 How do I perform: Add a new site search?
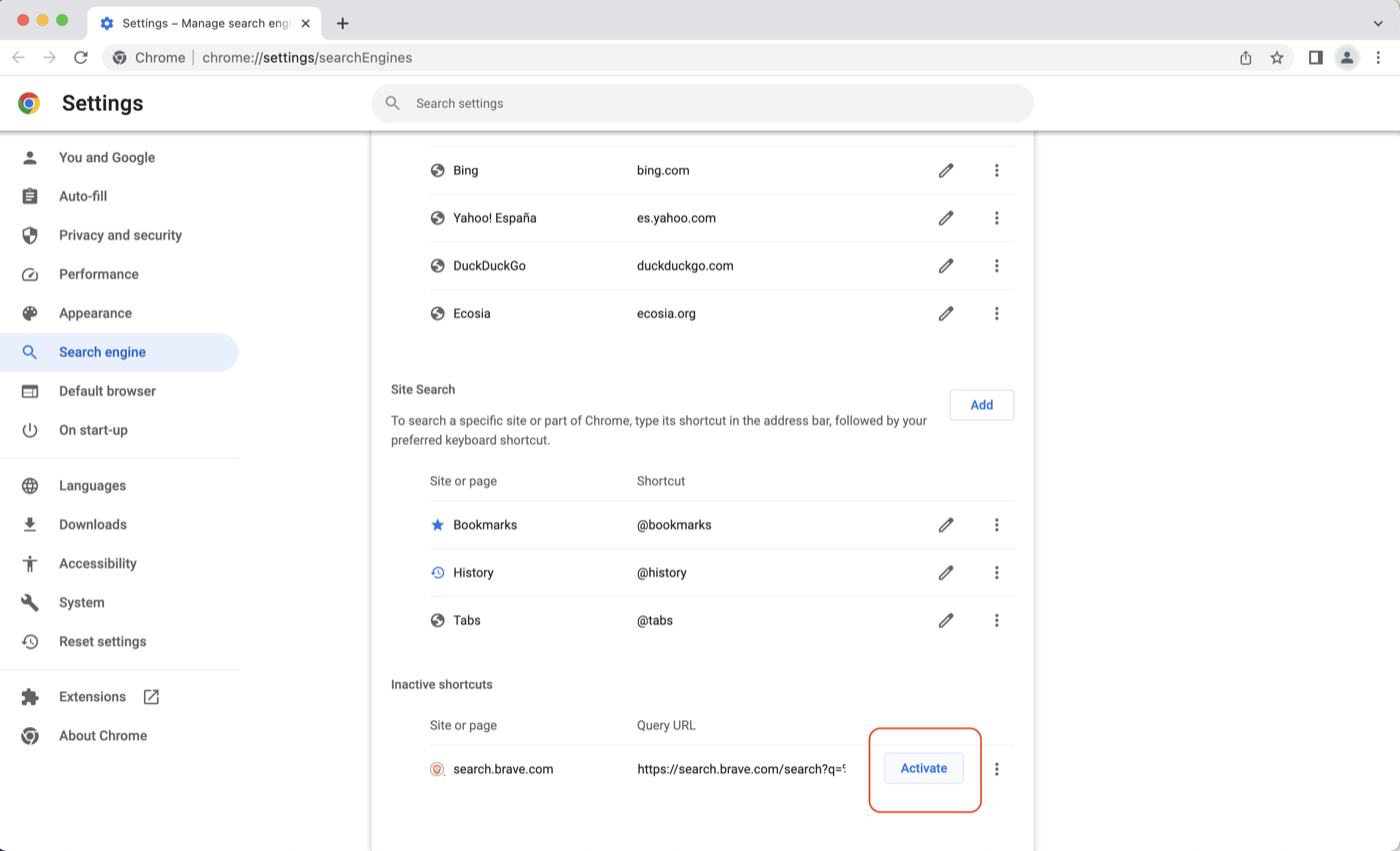point(981,405)
